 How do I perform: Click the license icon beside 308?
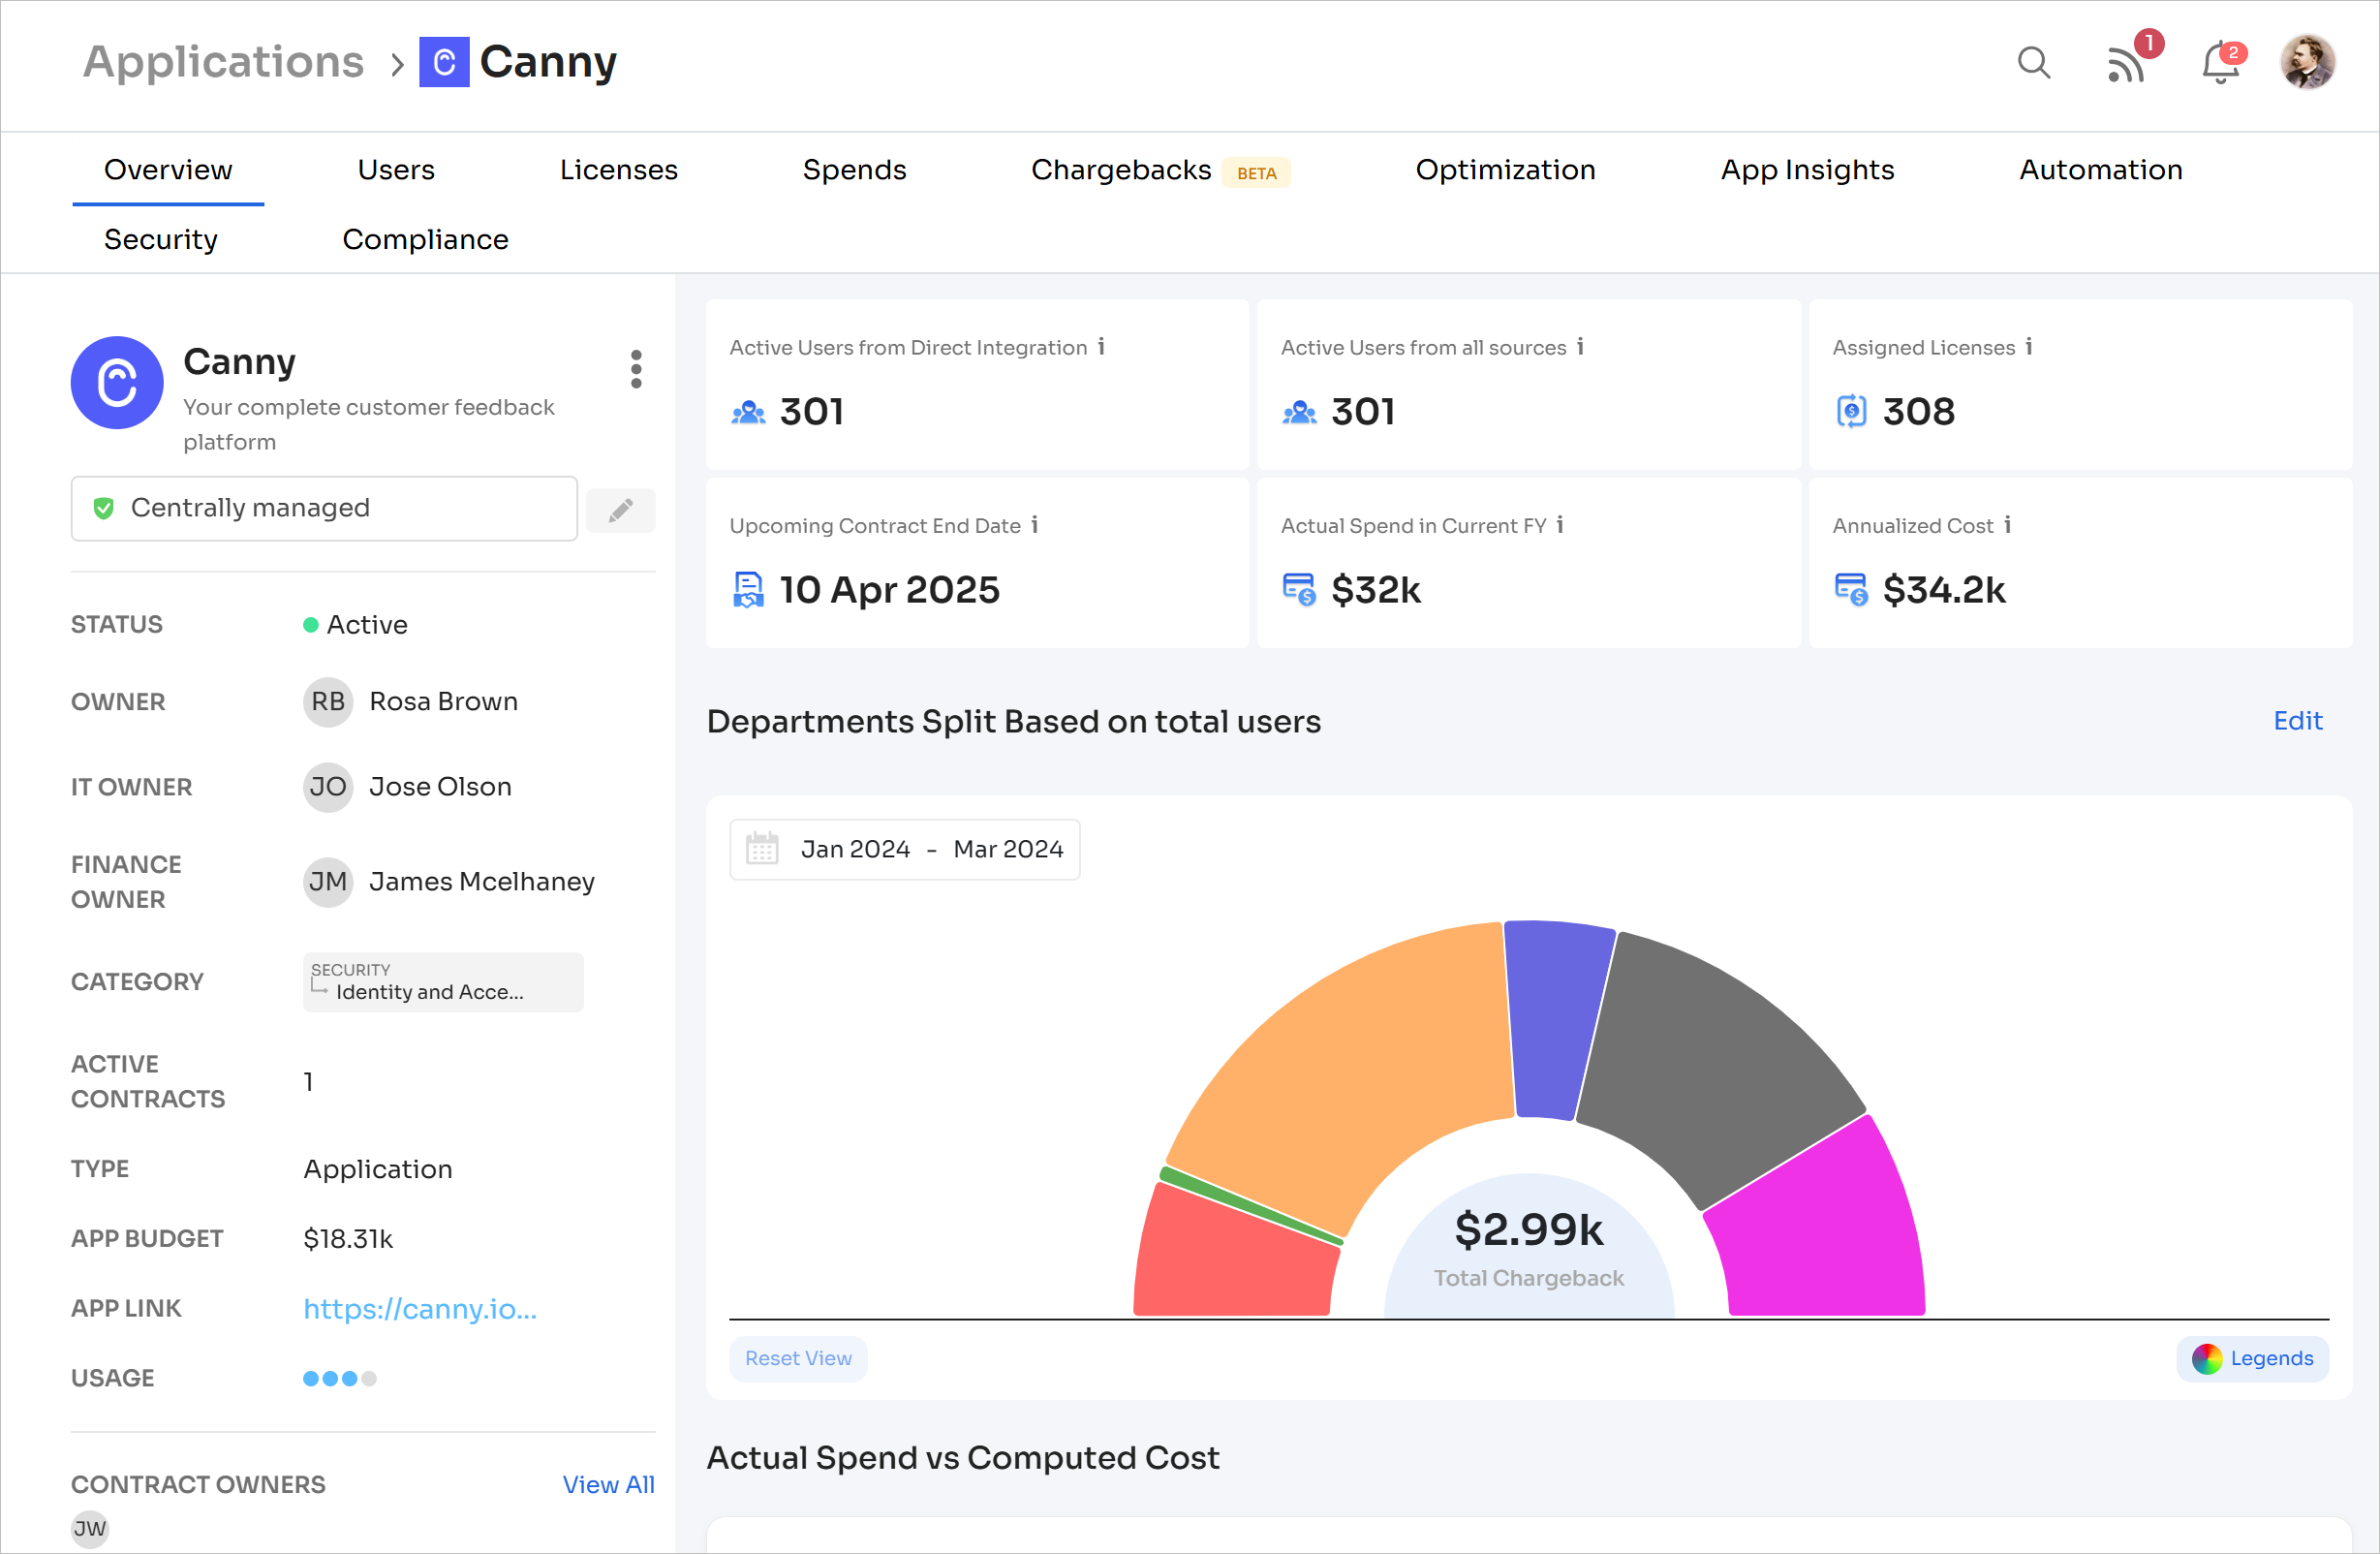(1851, 411)
